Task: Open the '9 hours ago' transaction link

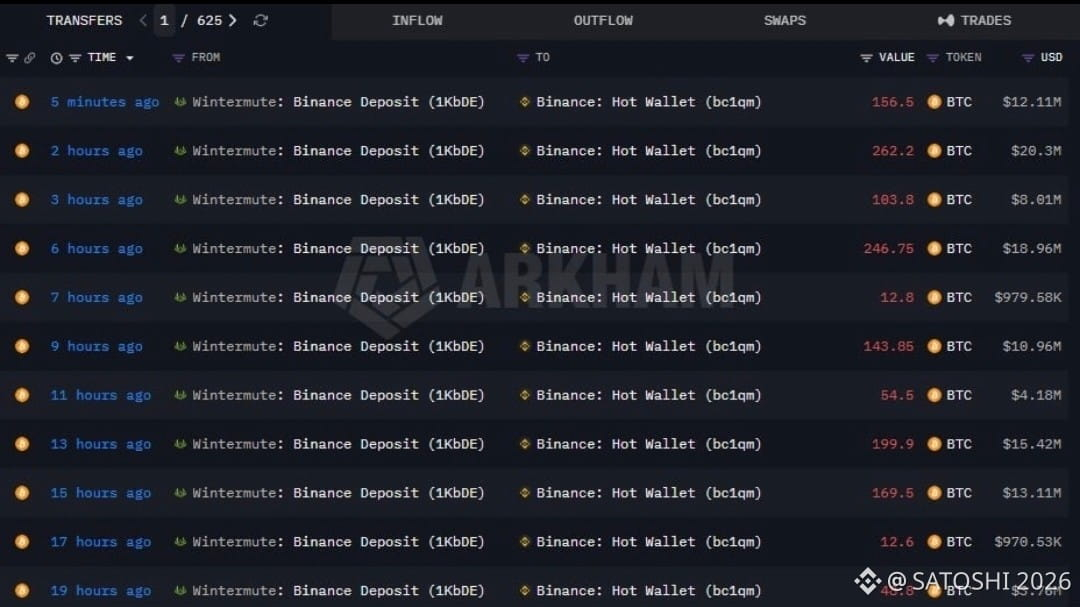Action: point(96,347)
